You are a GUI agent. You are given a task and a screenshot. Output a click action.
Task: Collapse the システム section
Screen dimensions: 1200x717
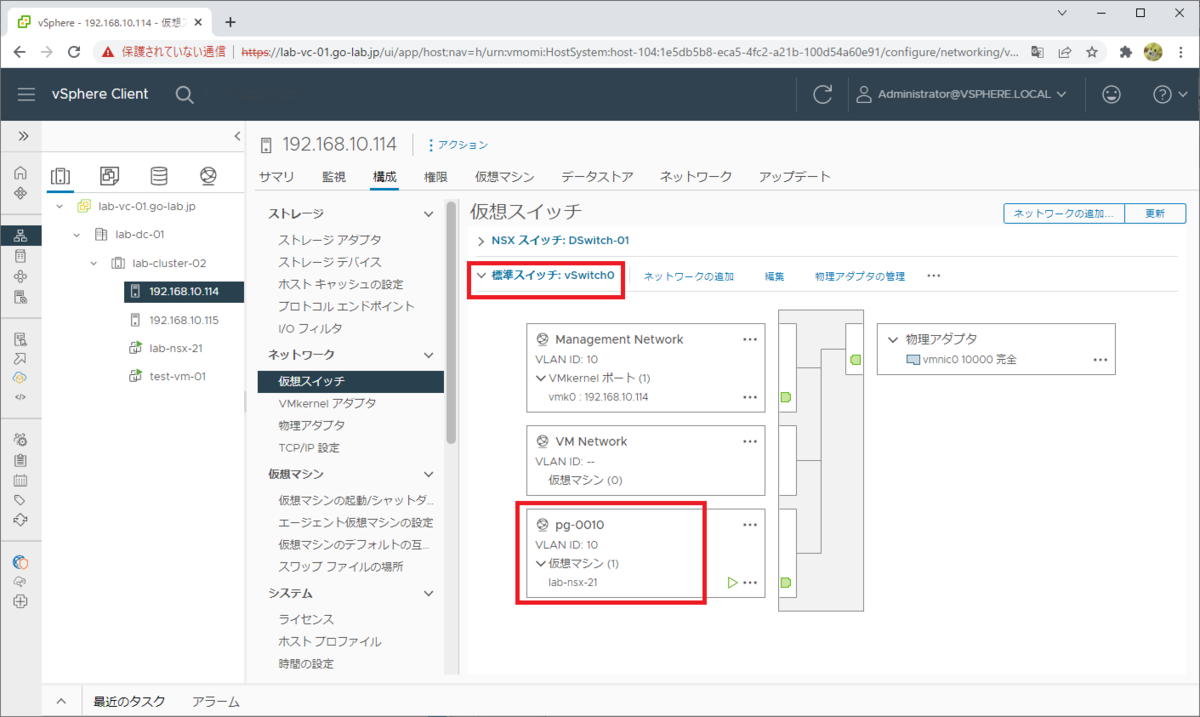429,593
